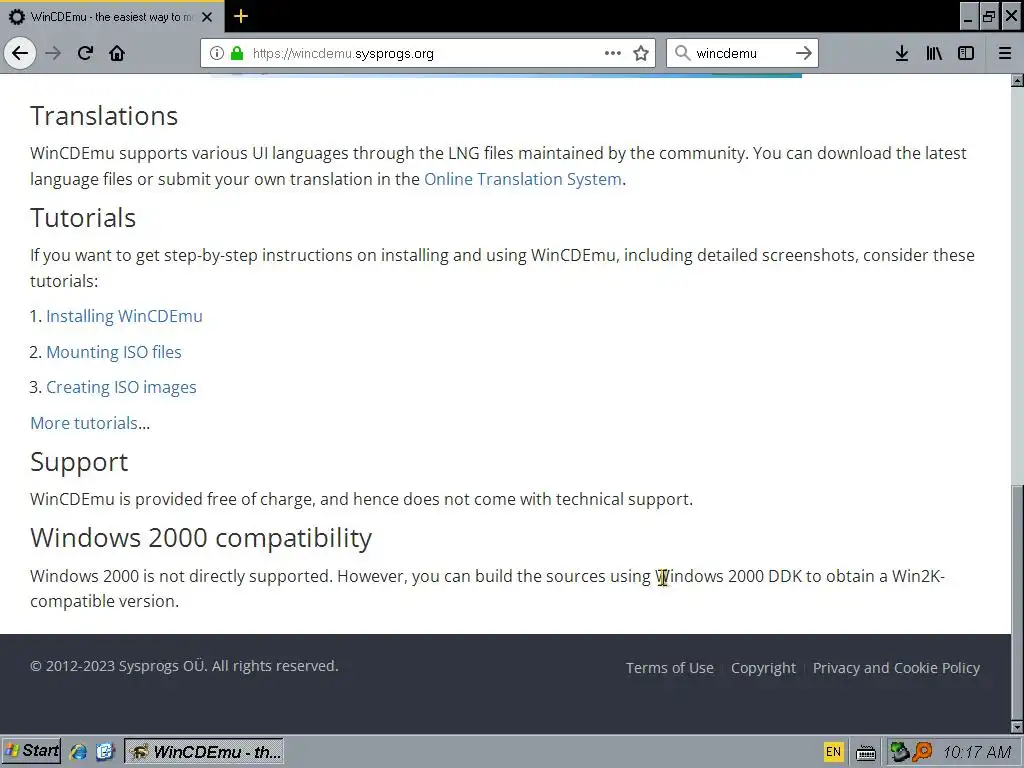Click the second quick launch icon
The image size is (1024, 768).
pos(105,752)
